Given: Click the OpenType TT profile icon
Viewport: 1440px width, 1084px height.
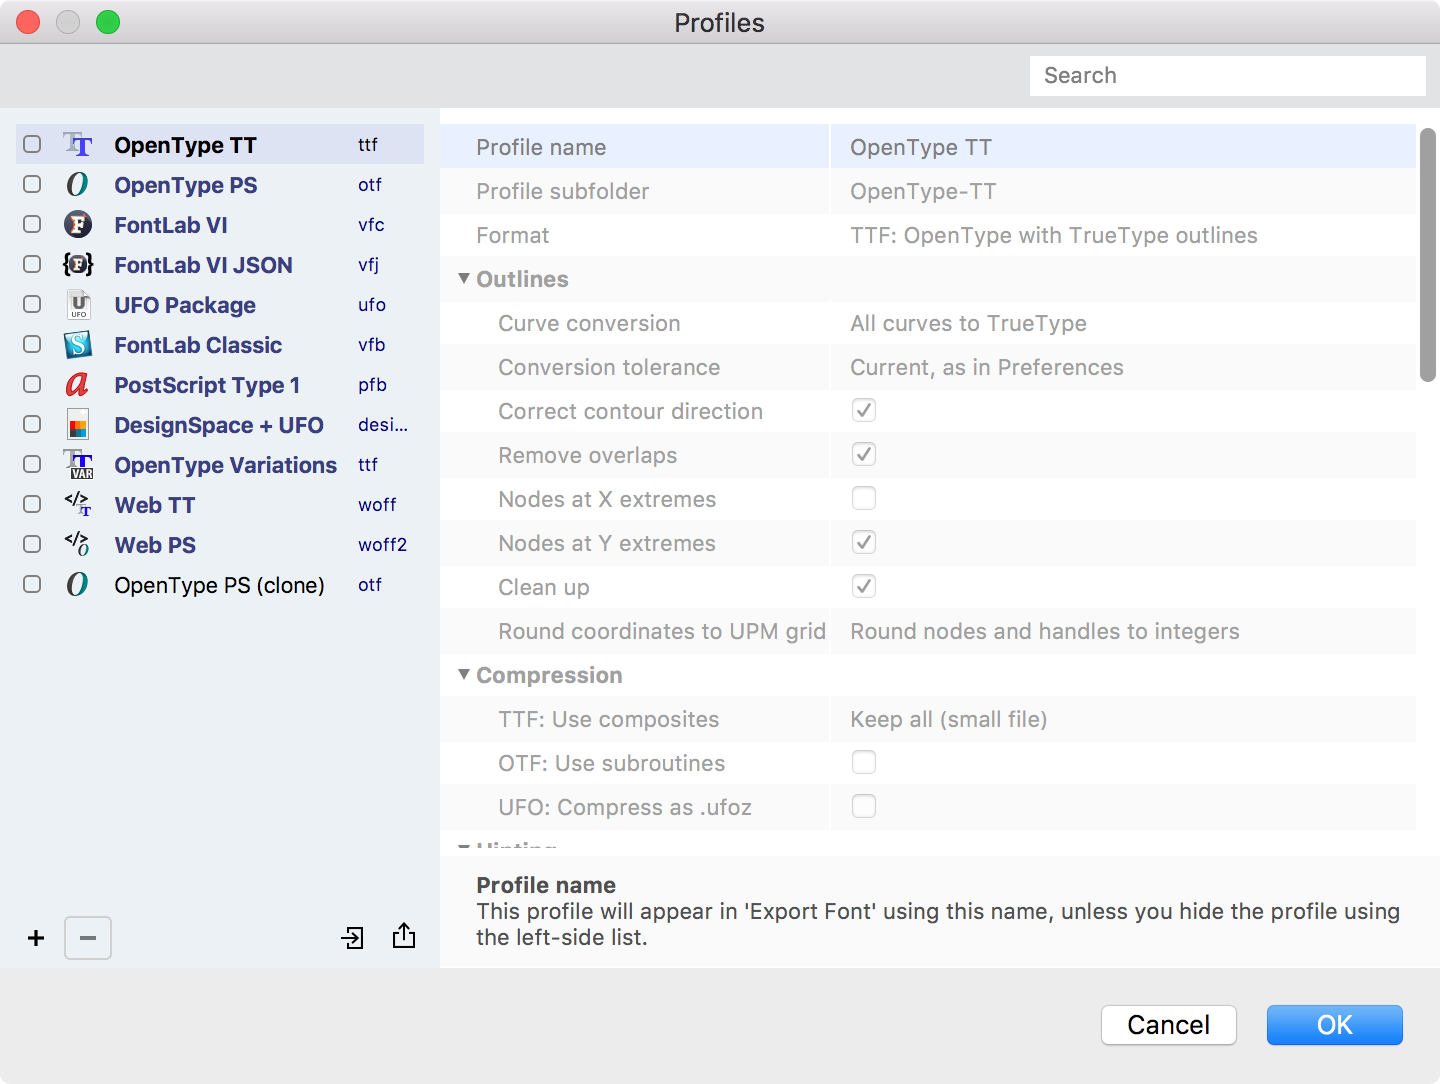Looking at the screenshot, I should [x=78, y=145].
